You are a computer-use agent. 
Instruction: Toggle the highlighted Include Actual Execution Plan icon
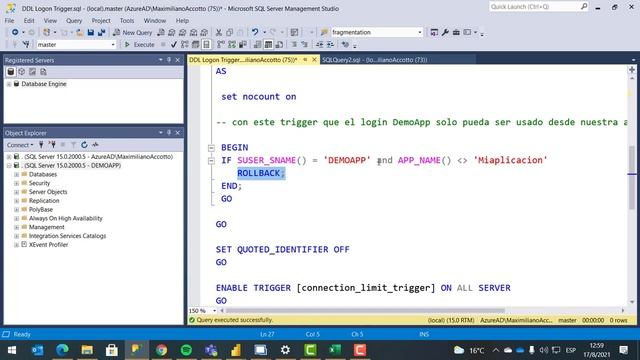coord(207,44)
